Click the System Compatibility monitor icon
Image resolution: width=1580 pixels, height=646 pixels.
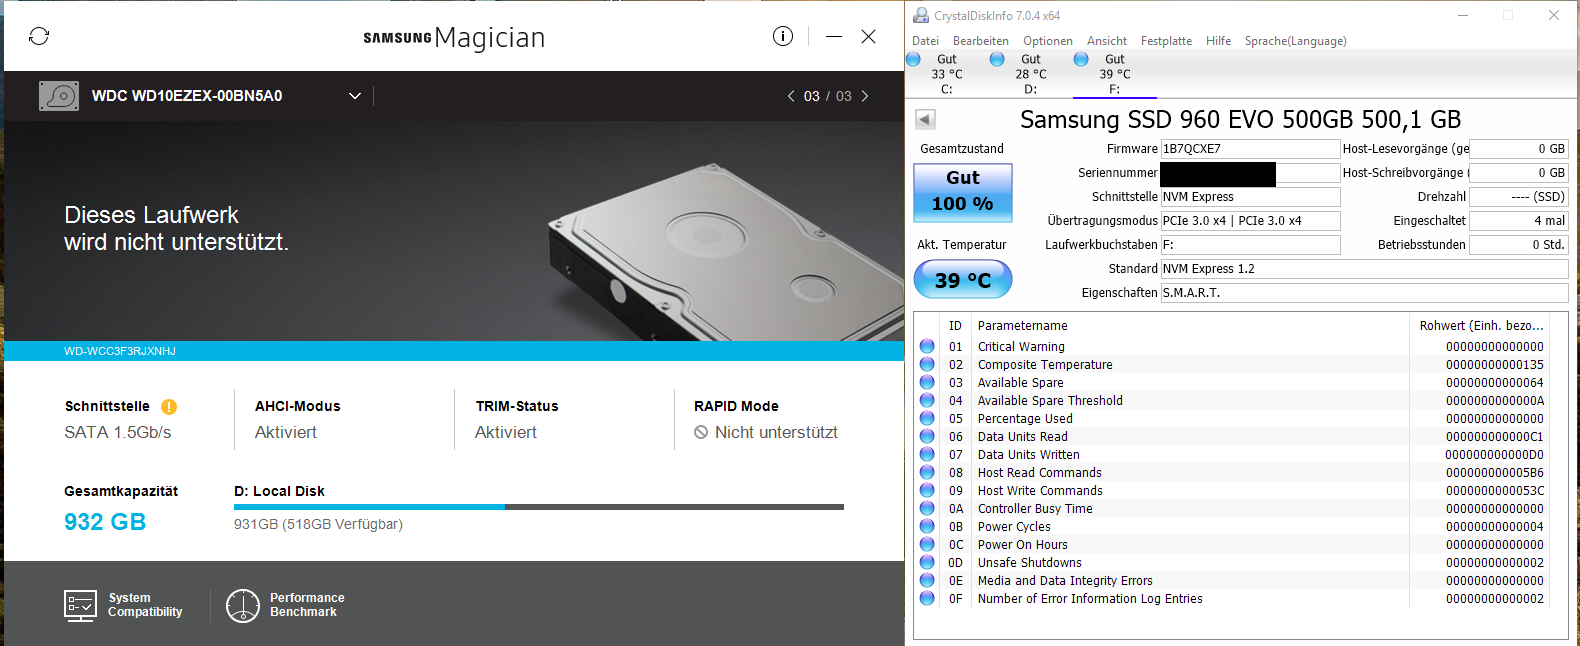coord(80,605)
